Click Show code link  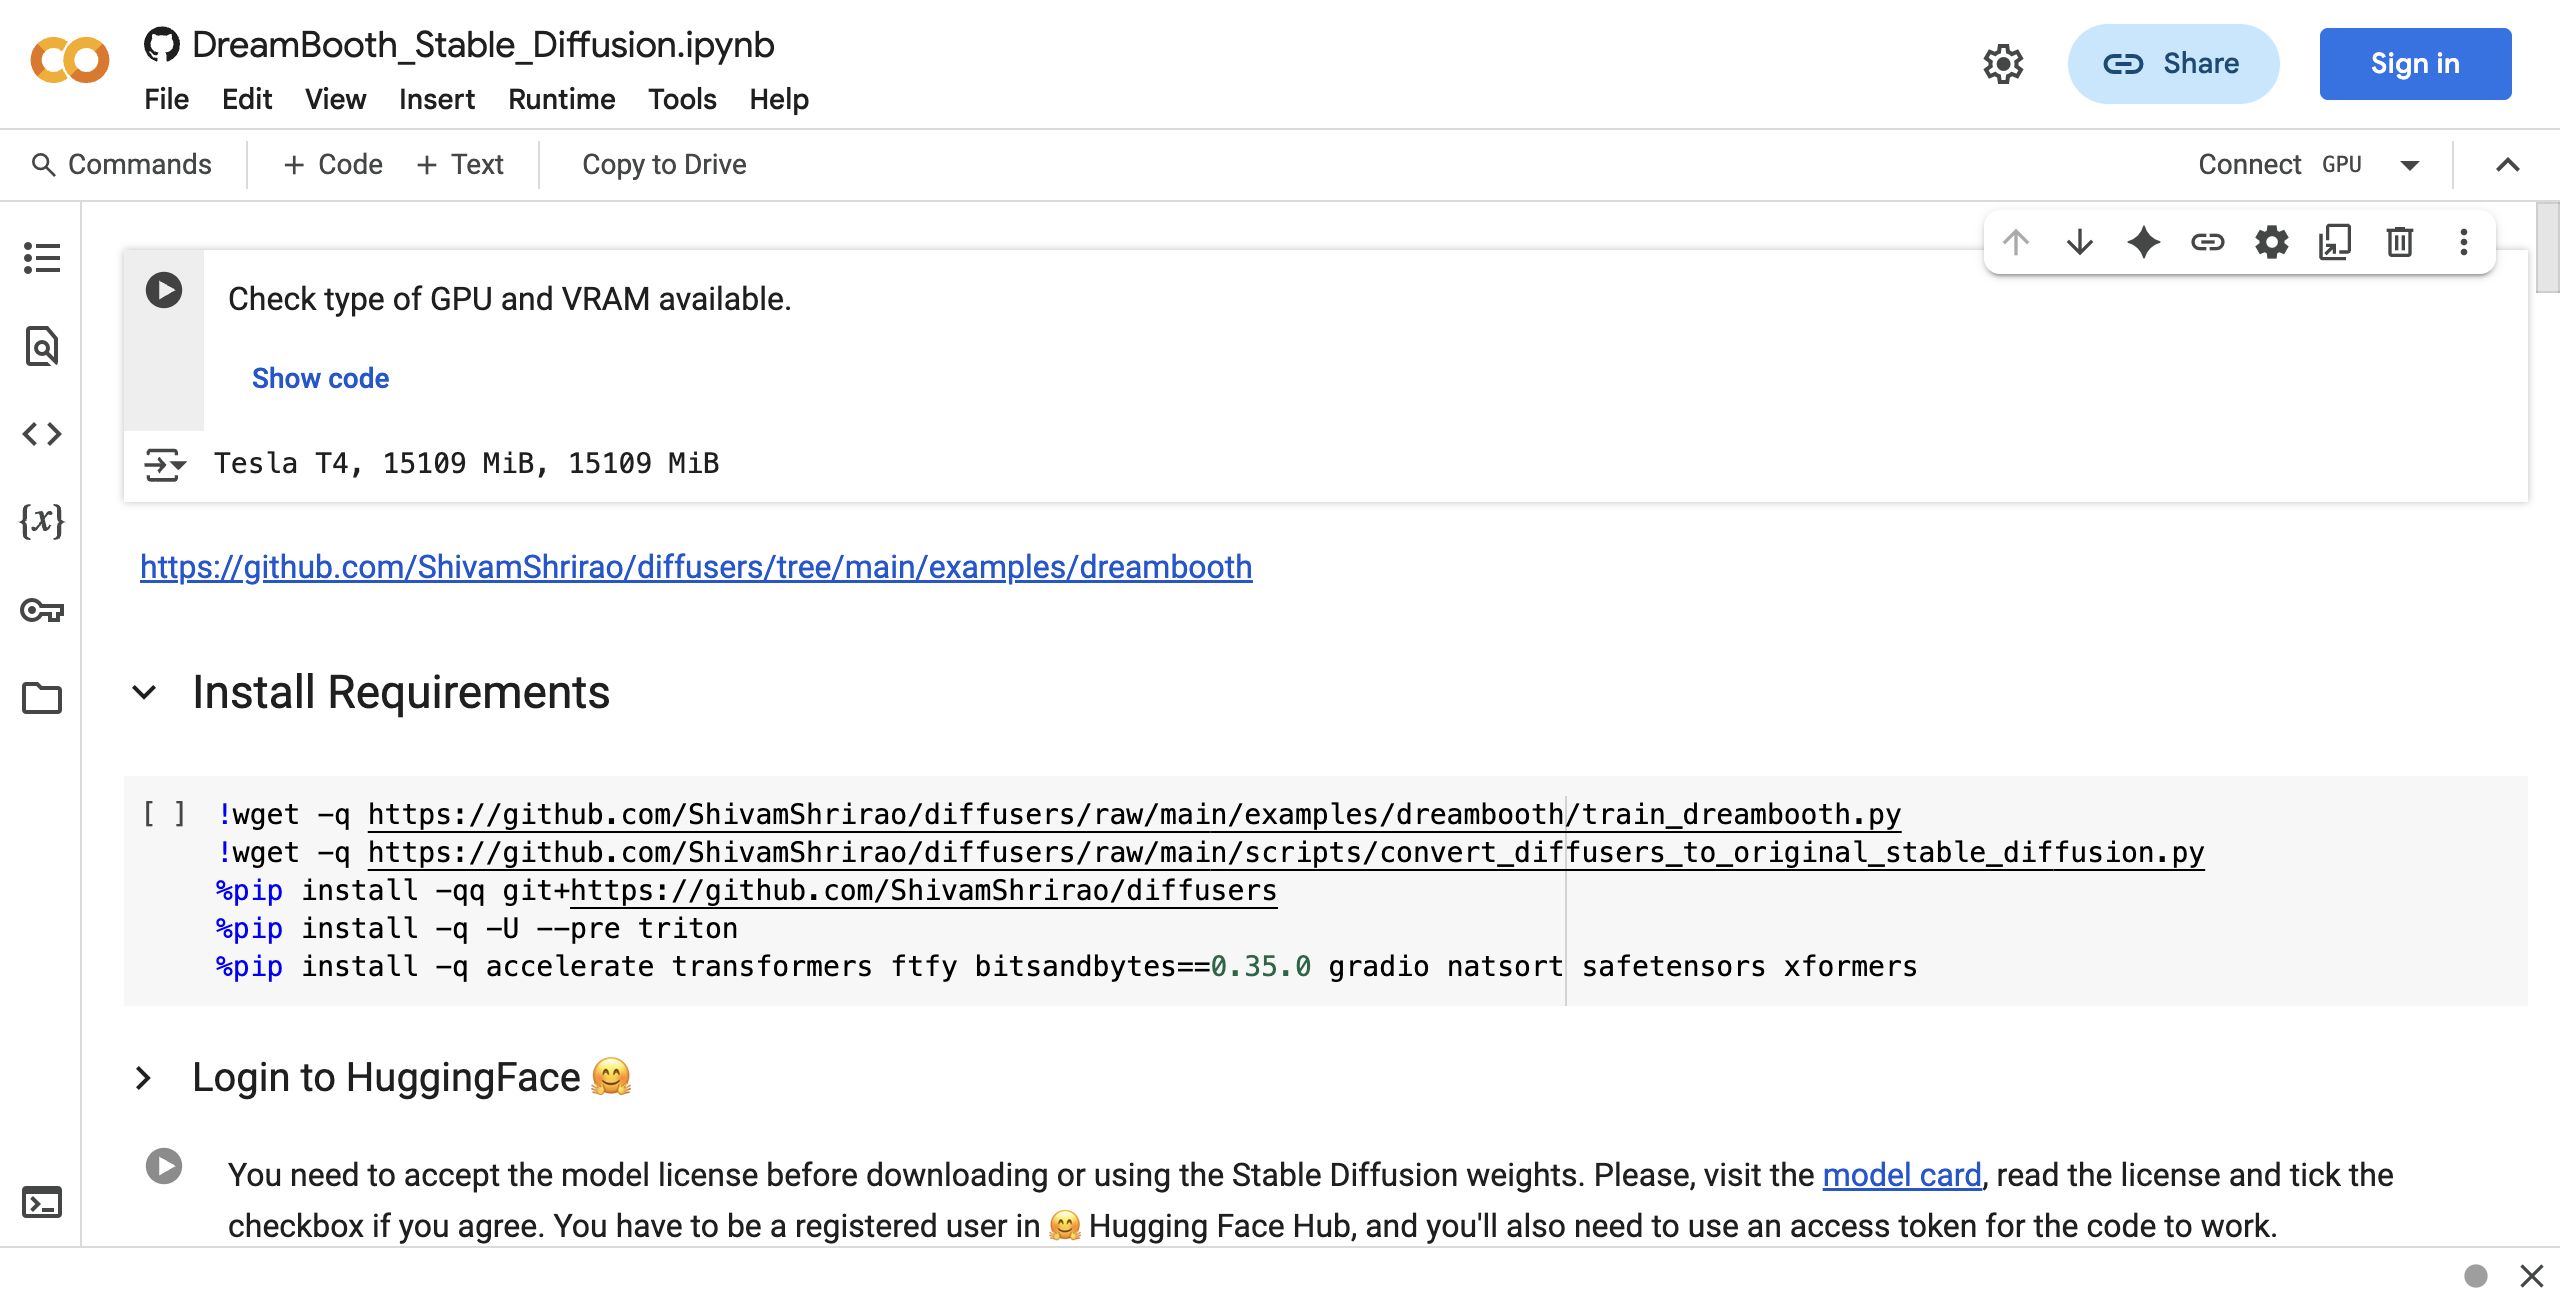pyautogui.click(x=320, y=378)
